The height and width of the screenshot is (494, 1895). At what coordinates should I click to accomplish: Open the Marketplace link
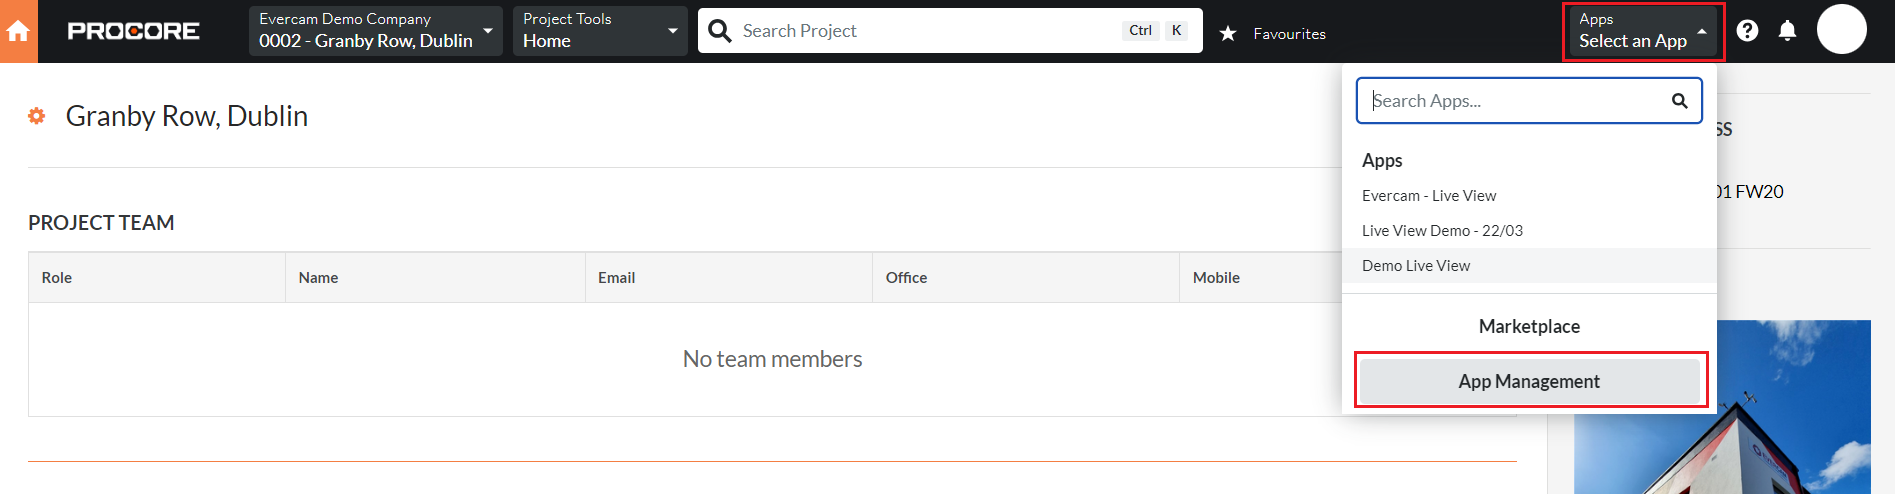[1529, 327]
